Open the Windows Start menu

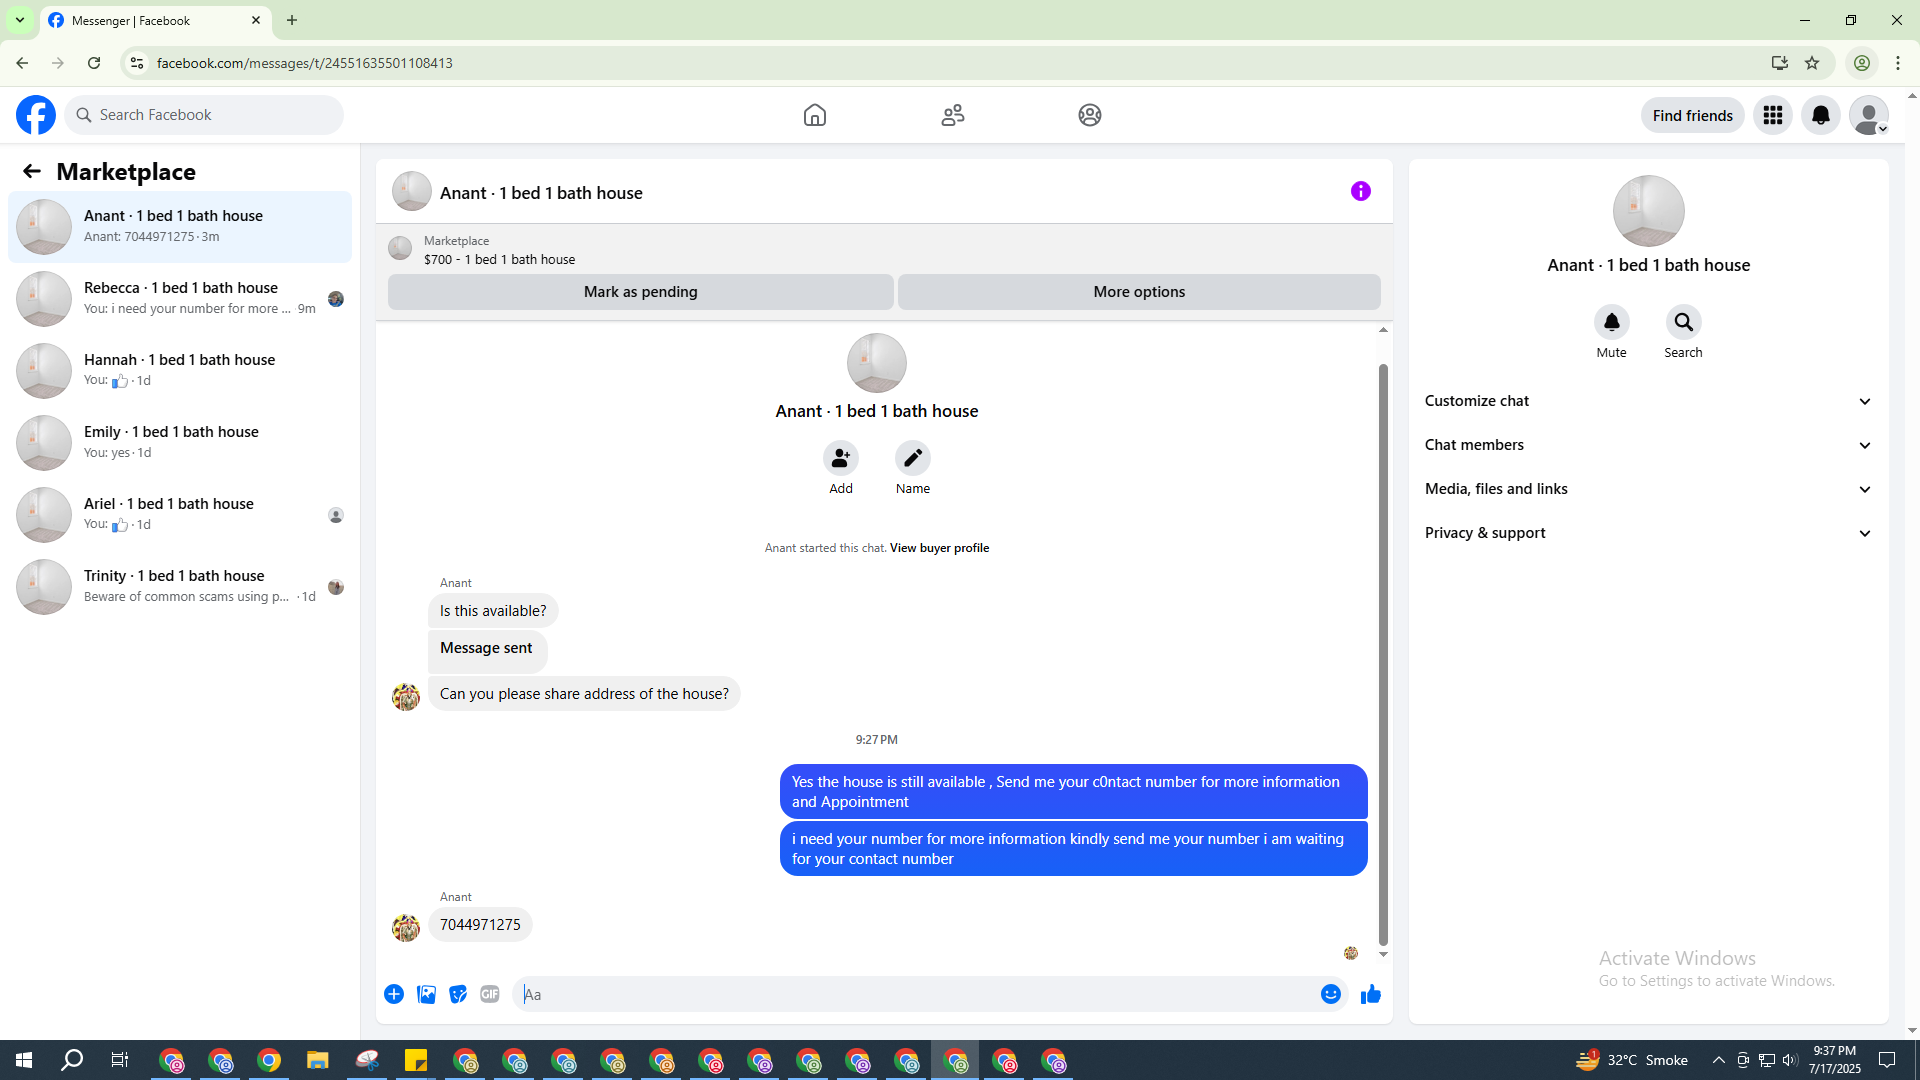(24, 1060)
